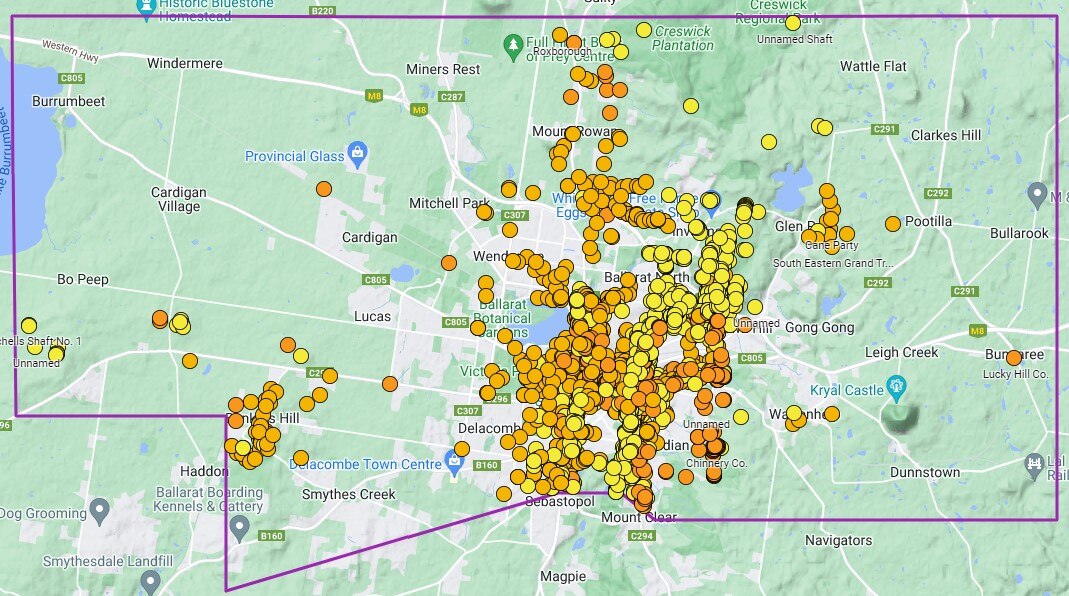Click the Historic Bluestone Homestead museum icon
1069x596 pixels.
[x=147, y=8]
